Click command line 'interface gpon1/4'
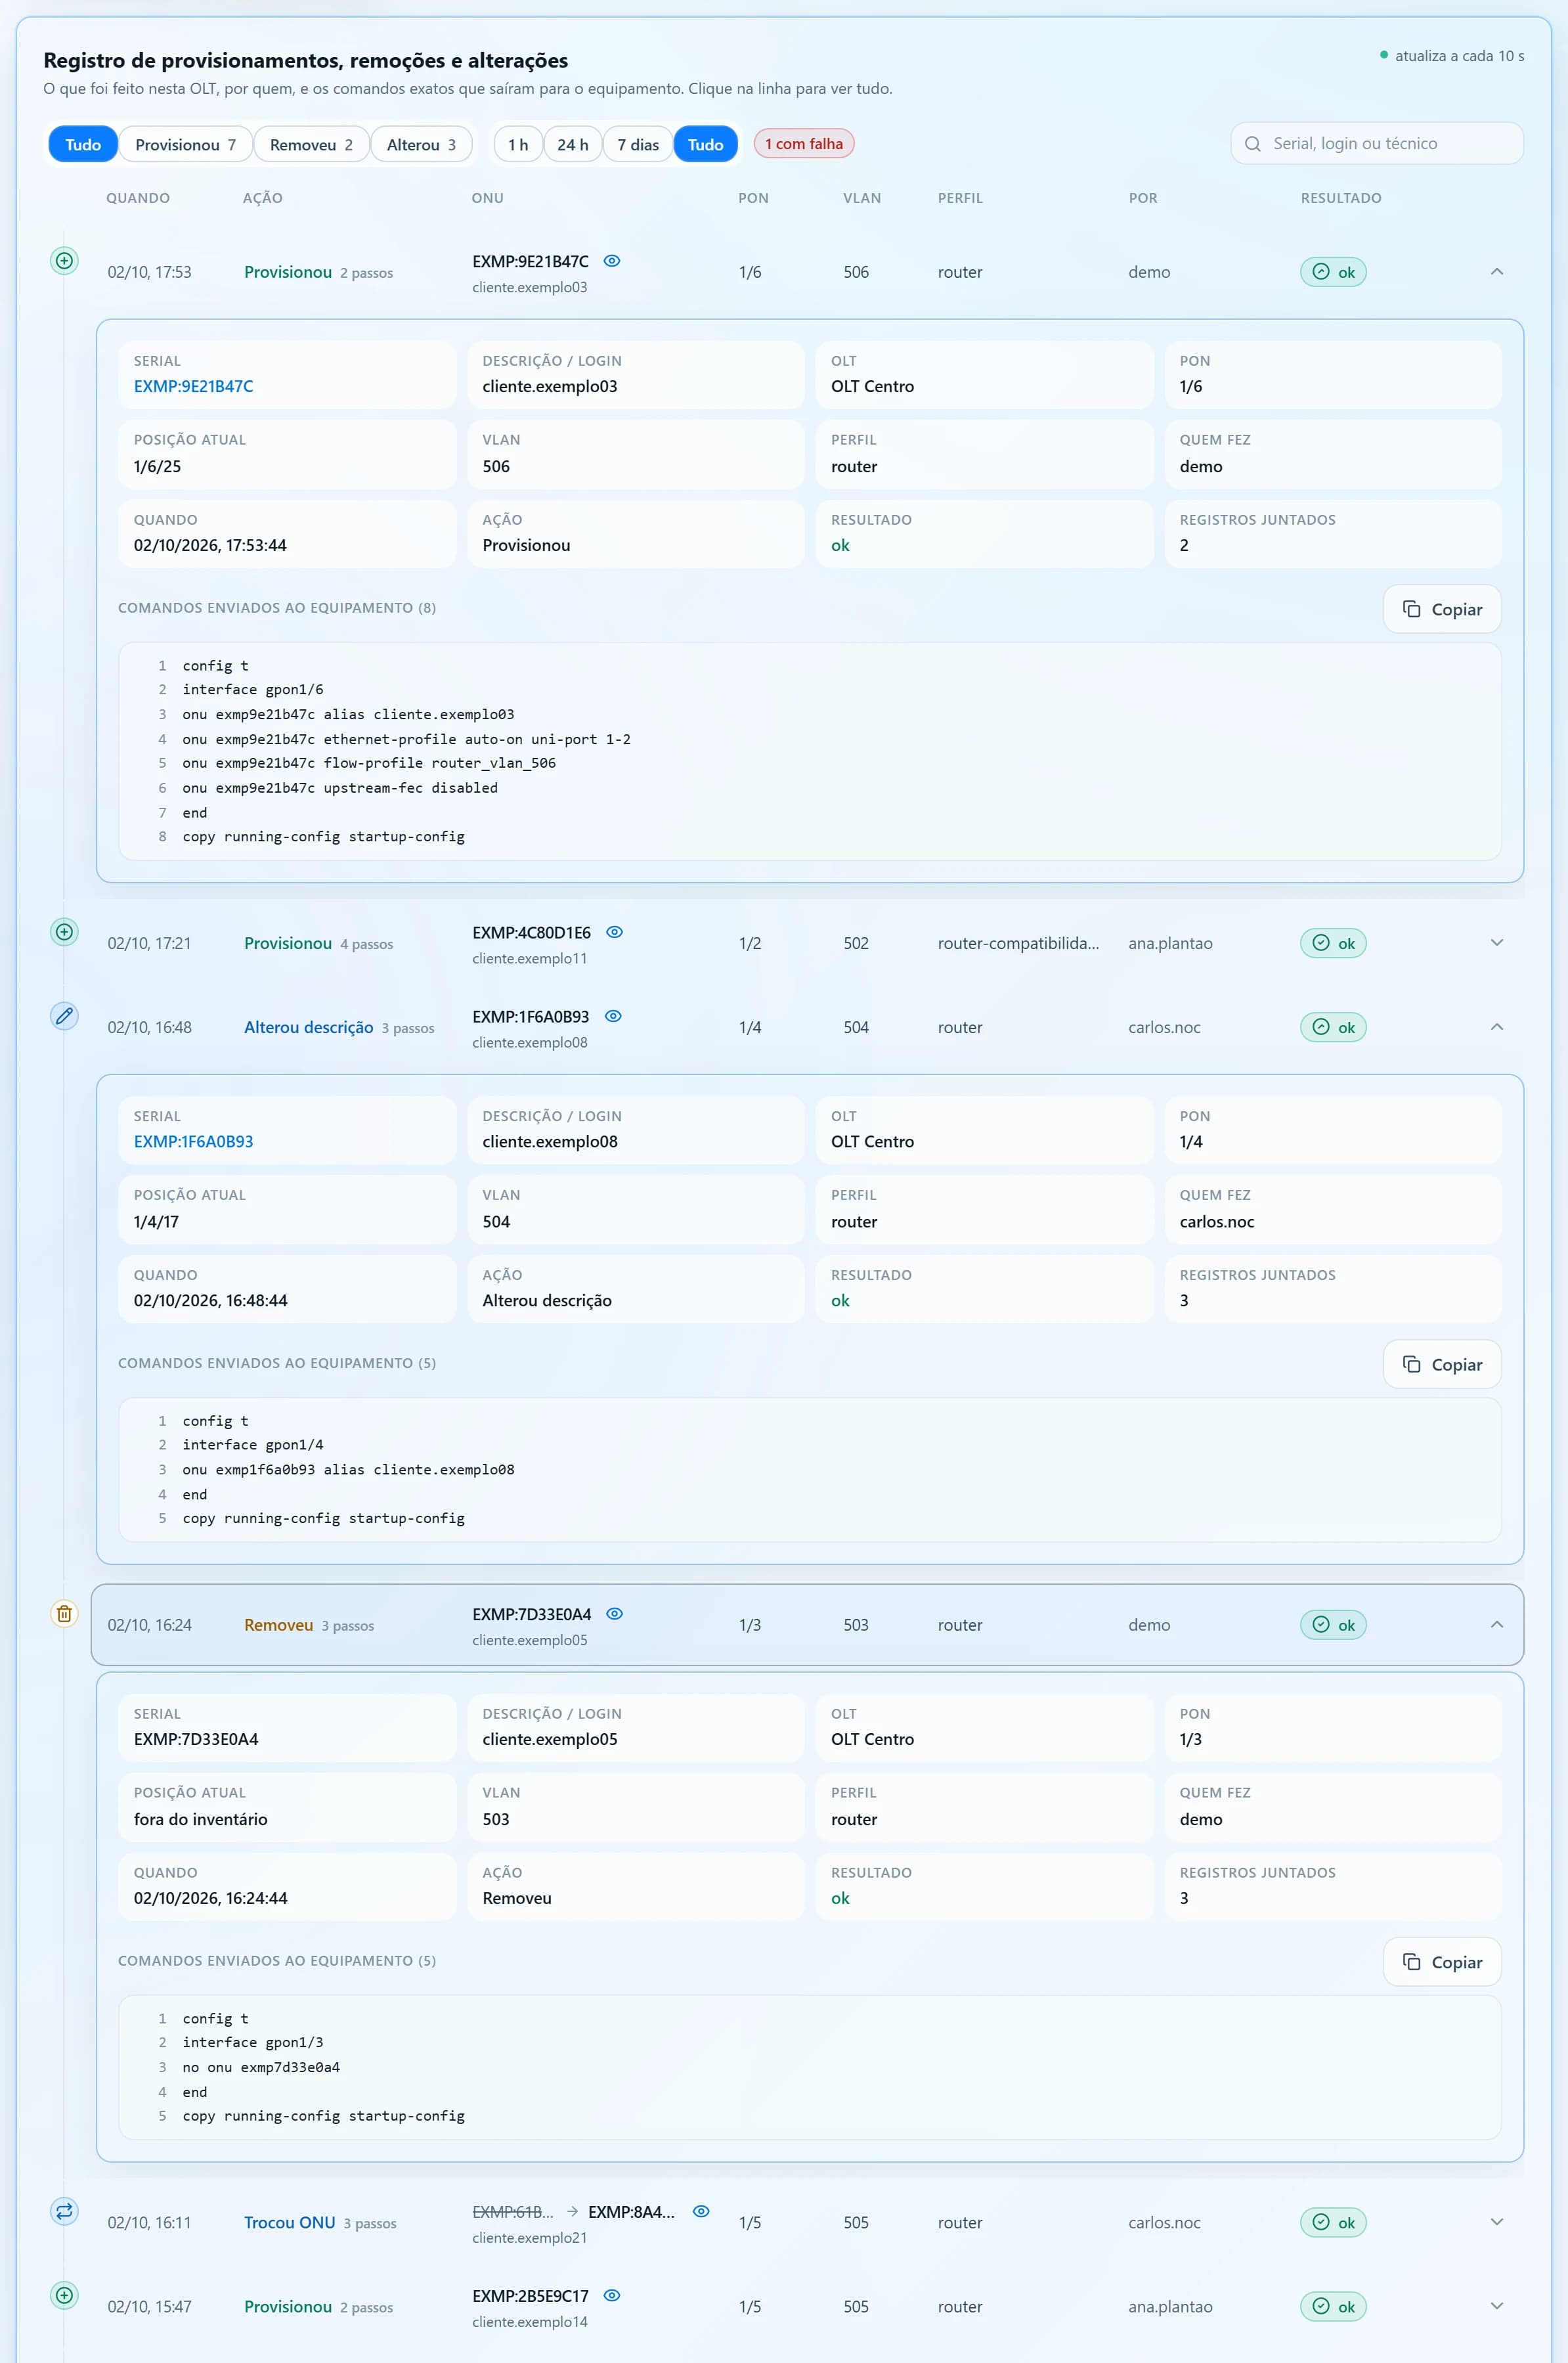This screenshot has width=1568, height=2363. click(x=253, y=1445)
